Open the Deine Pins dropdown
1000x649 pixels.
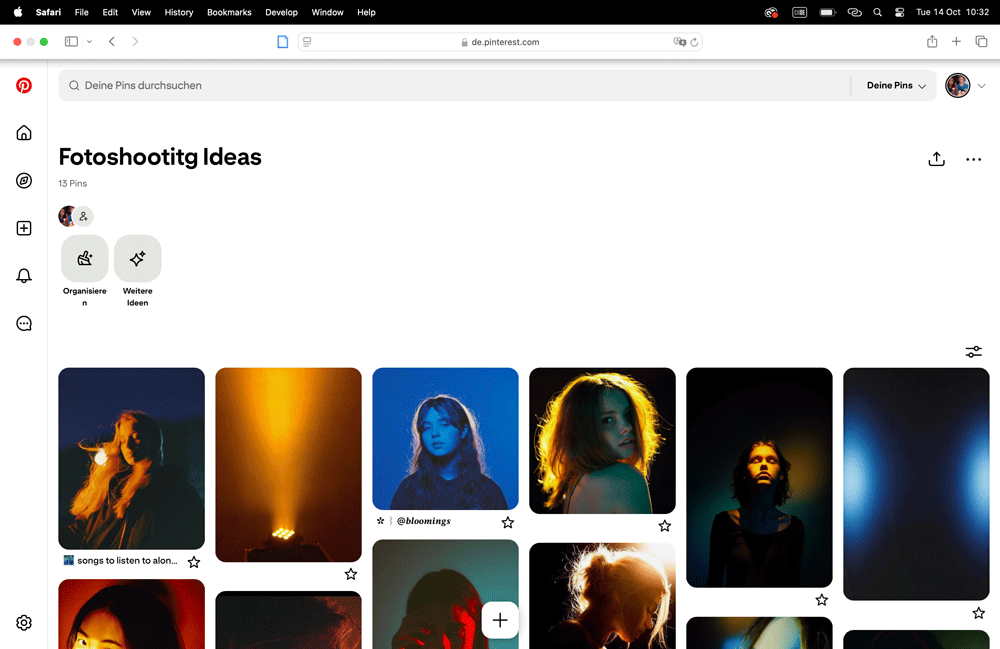tap(894, 86)
